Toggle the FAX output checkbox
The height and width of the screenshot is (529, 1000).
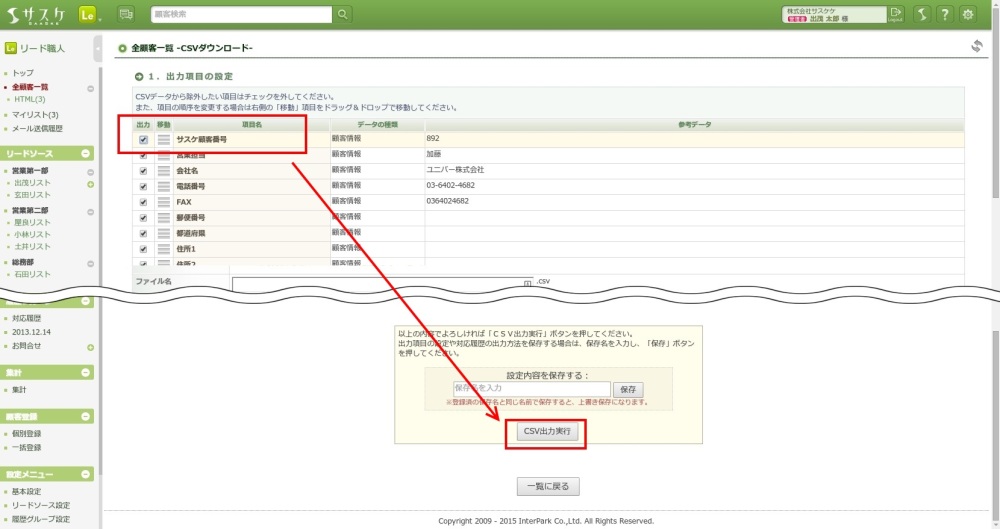143,202
